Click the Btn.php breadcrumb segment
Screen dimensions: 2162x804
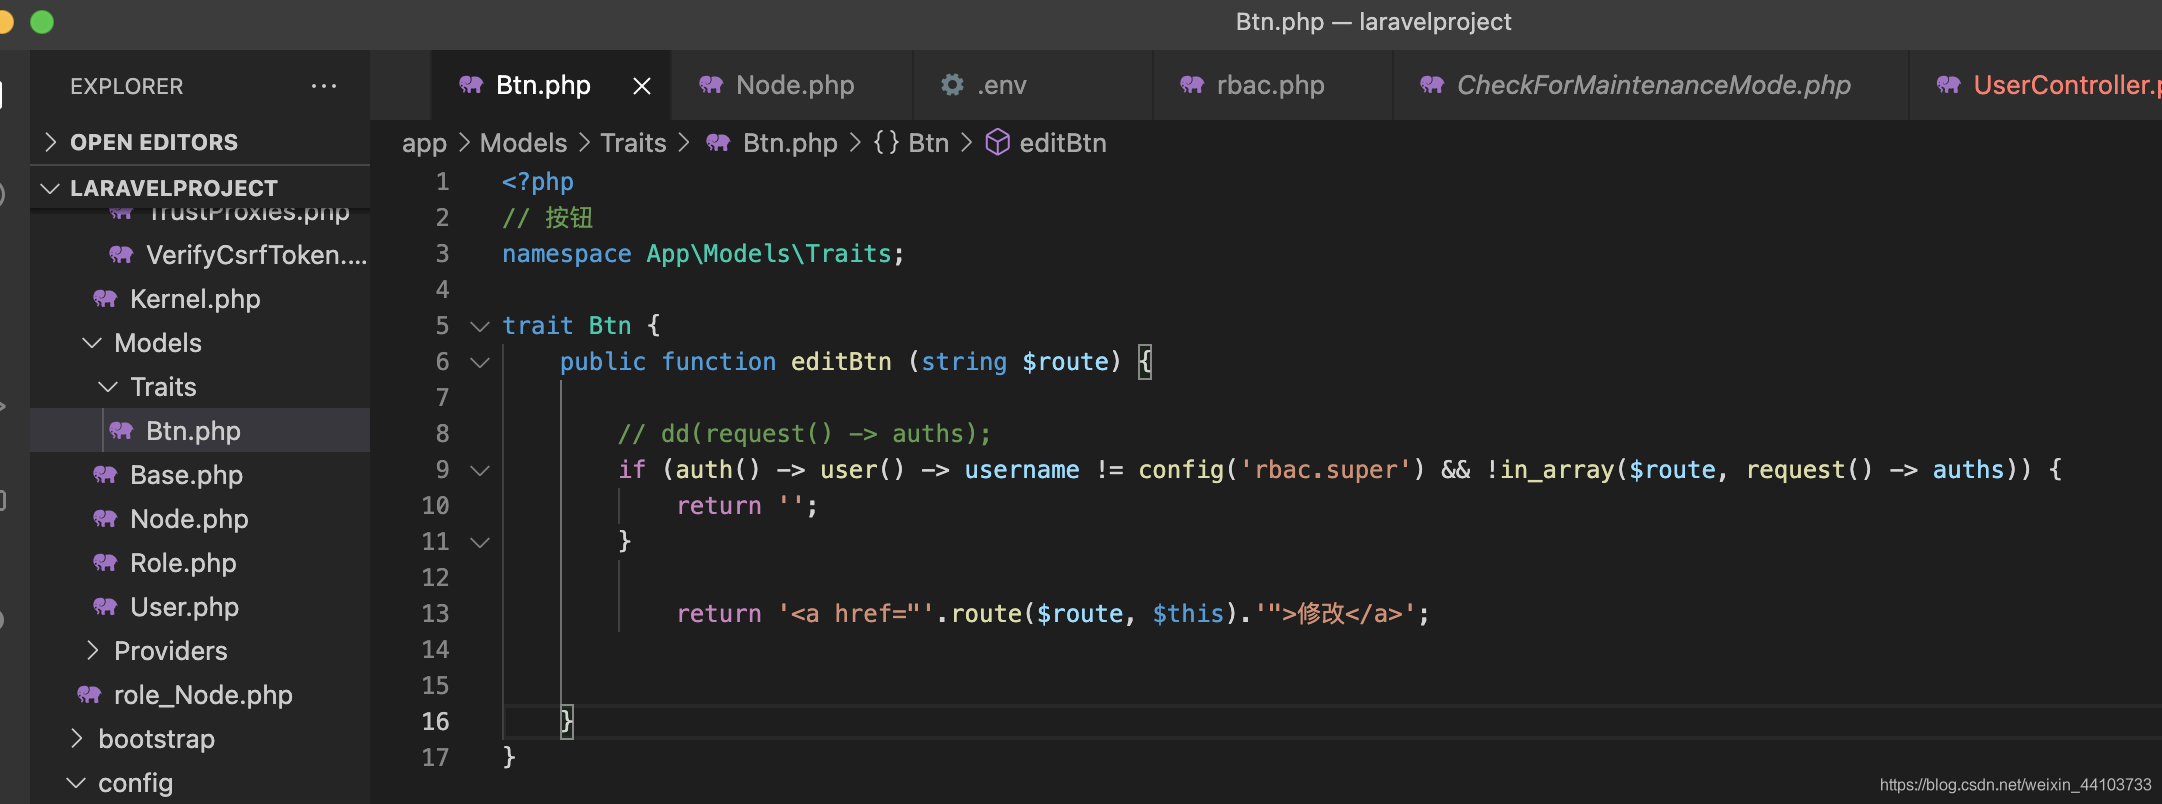pyautogui.click(x=790, y=144)
